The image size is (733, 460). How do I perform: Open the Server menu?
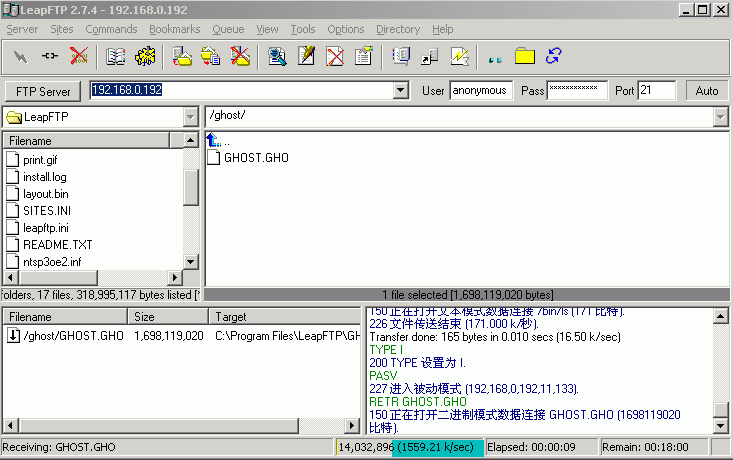(x=22, y=29)
